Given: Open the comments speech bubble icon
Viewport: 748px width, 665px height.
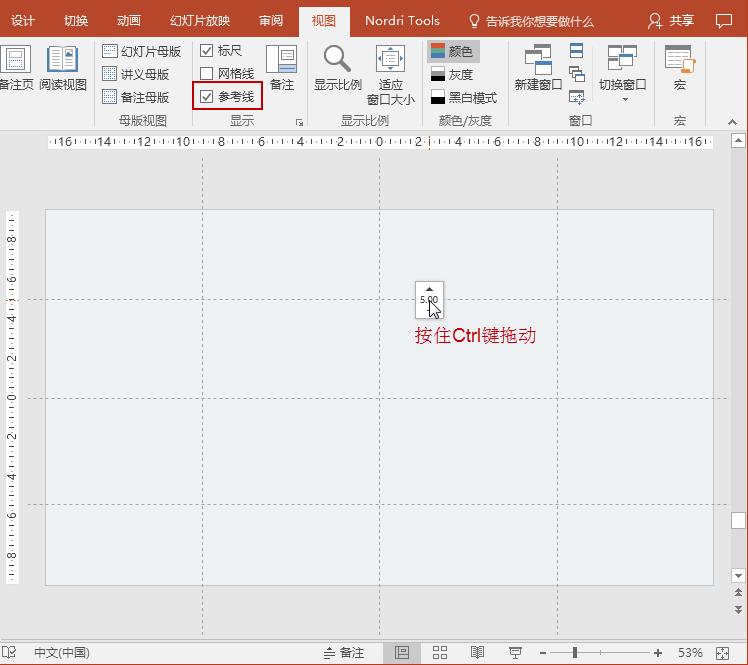Looking at the screenshot, I should point(724,20).
